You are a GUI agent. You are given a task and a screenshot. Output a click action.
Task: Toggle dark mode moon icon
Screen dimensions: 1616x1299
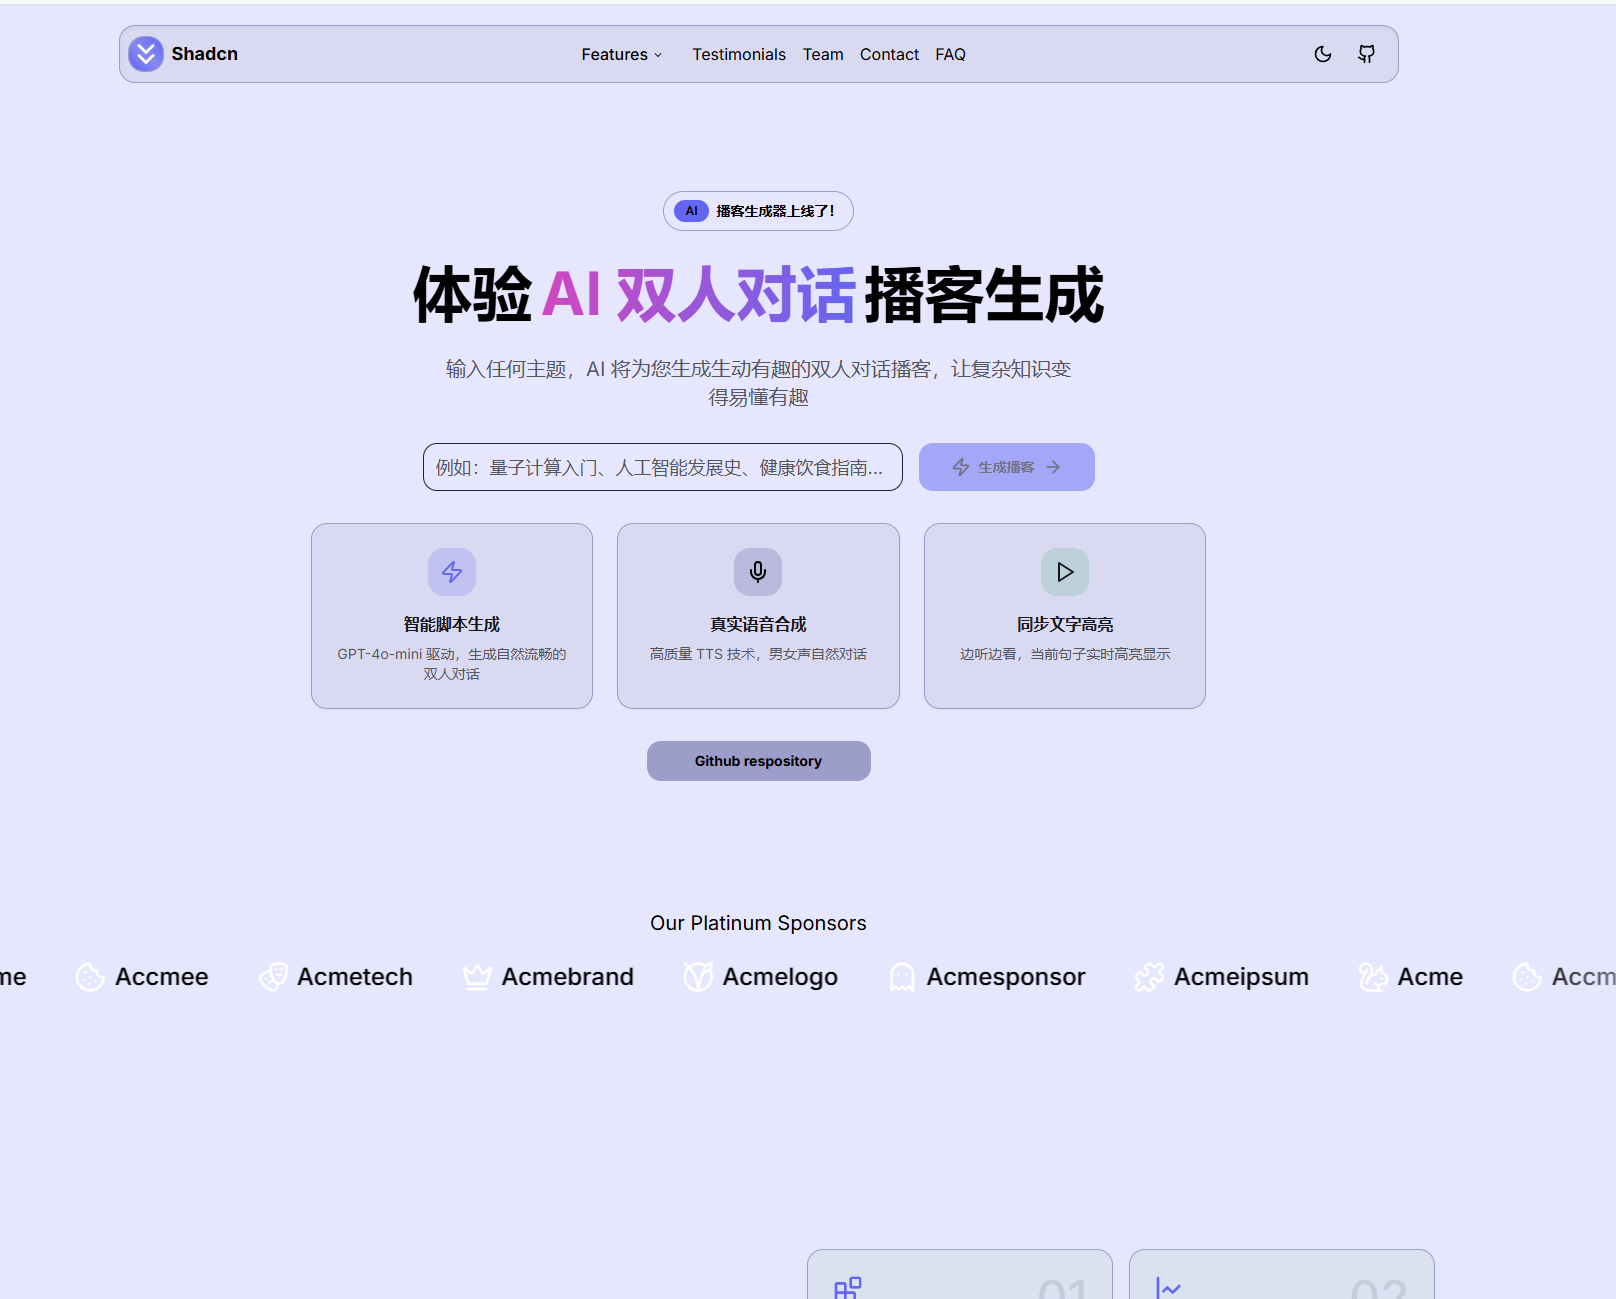1323,54
